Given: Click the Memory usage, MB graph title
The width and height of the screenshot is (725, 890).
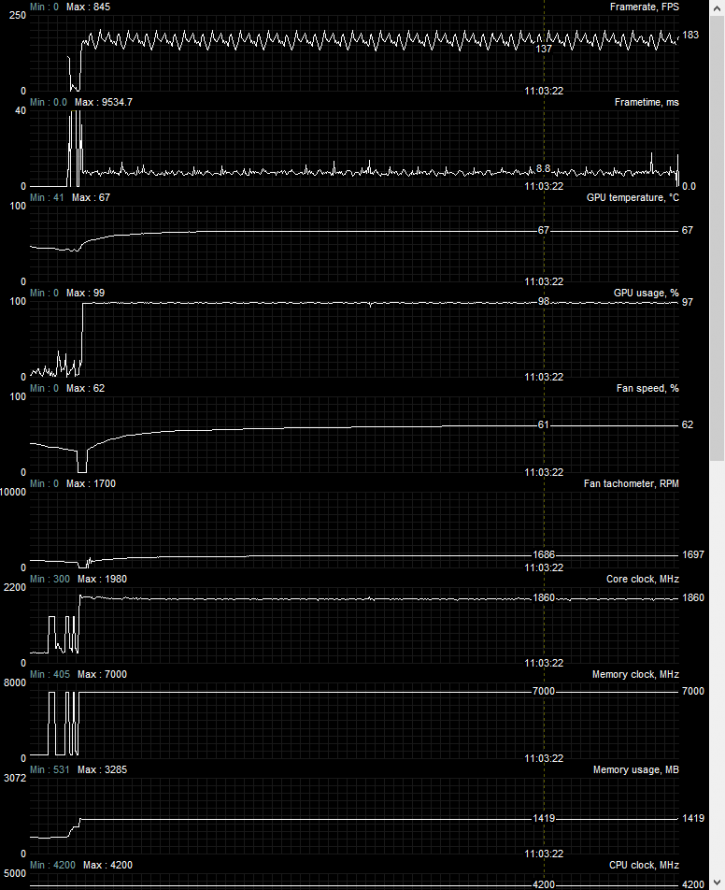Looking at the screenshot, I should click(x=636, y=770).
